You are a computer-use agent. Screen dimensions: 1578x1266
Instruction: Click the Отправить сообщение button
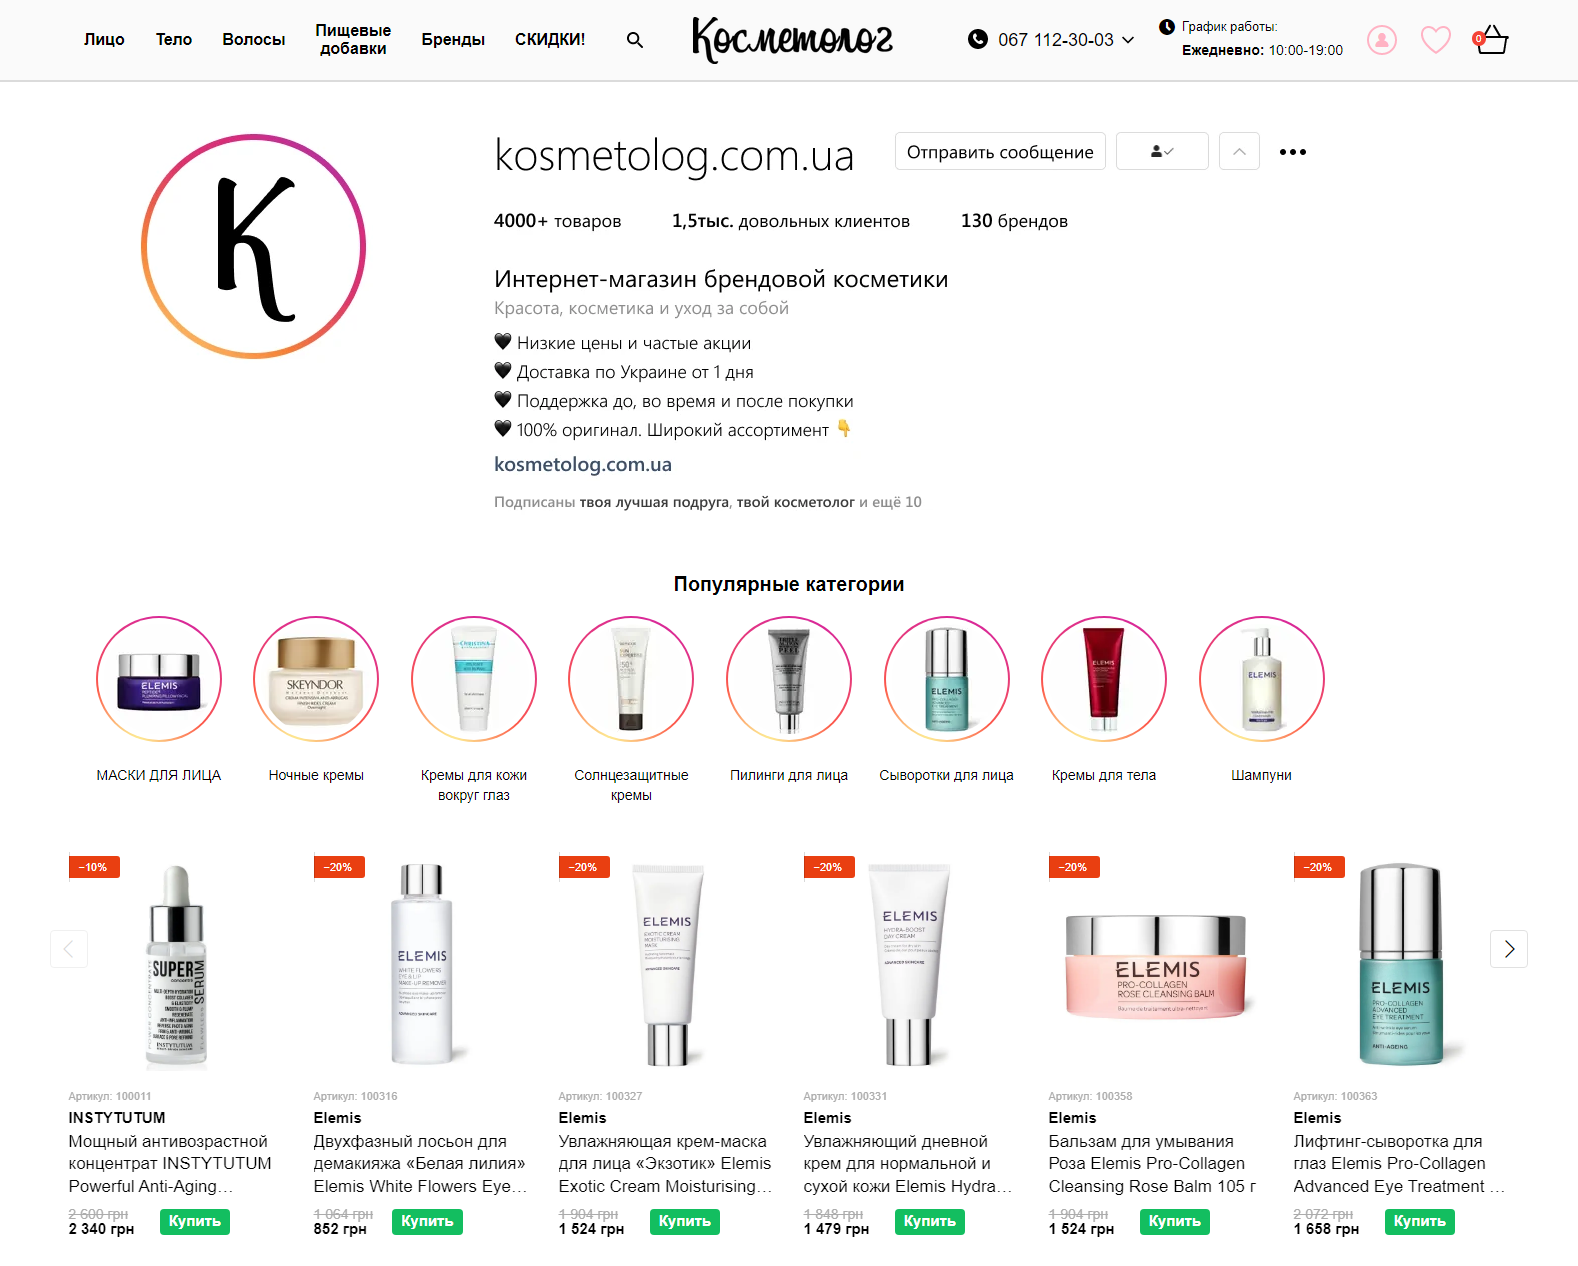pyautogui.click(x=1000, y=151)
